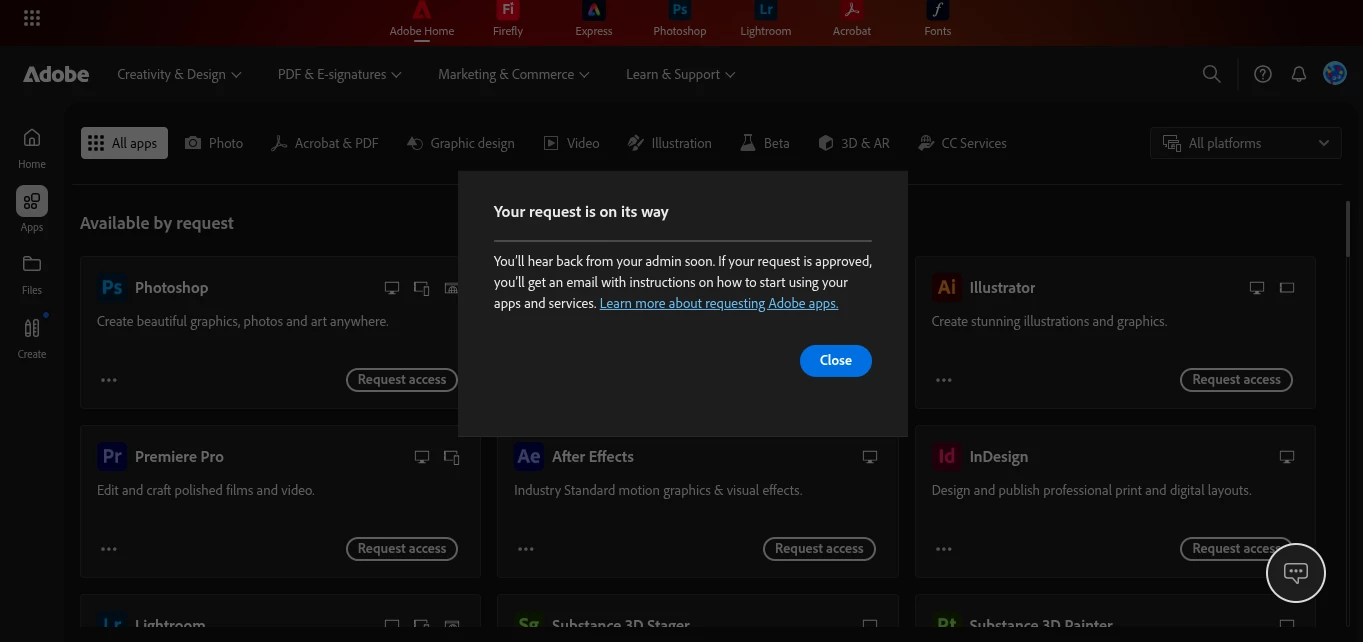Click the Premiere Pro Pr app icon
The height and width of the screenshot is (642, 1363).
tap(112, 457)
